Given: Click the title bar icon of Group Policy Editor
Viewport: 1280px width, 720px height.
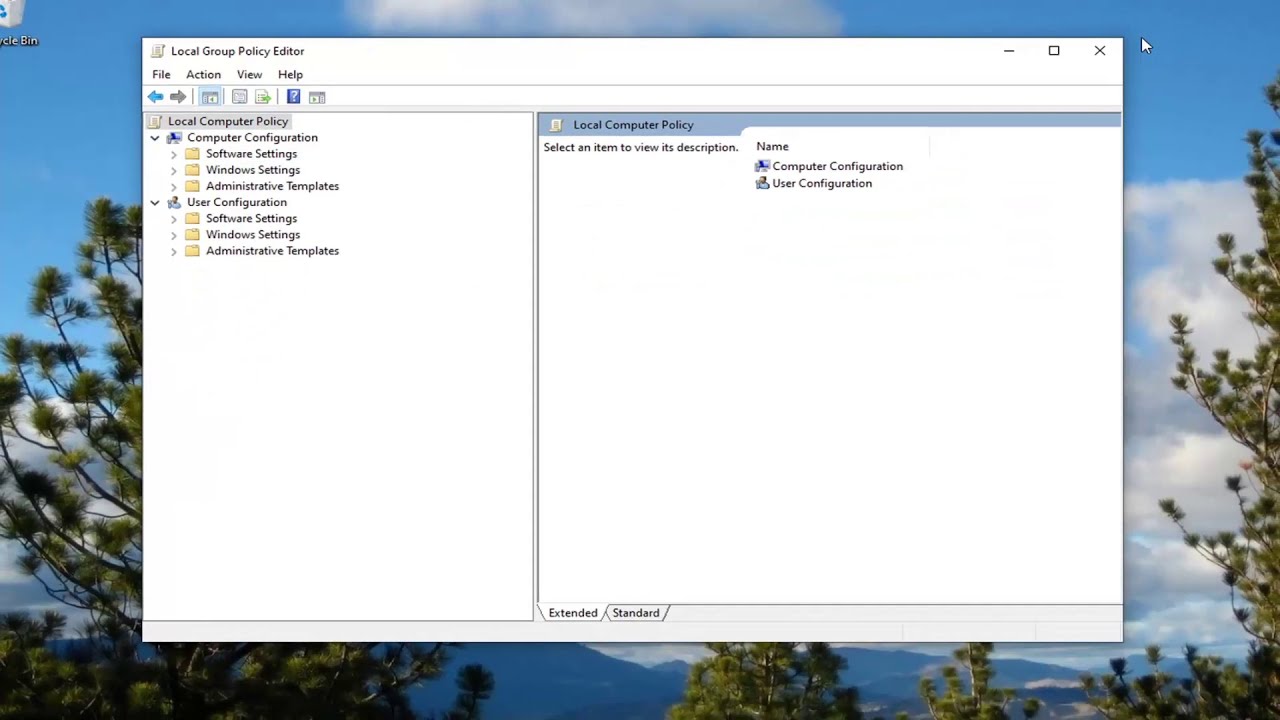Looking at the screenshot, I should coord(158,51).
